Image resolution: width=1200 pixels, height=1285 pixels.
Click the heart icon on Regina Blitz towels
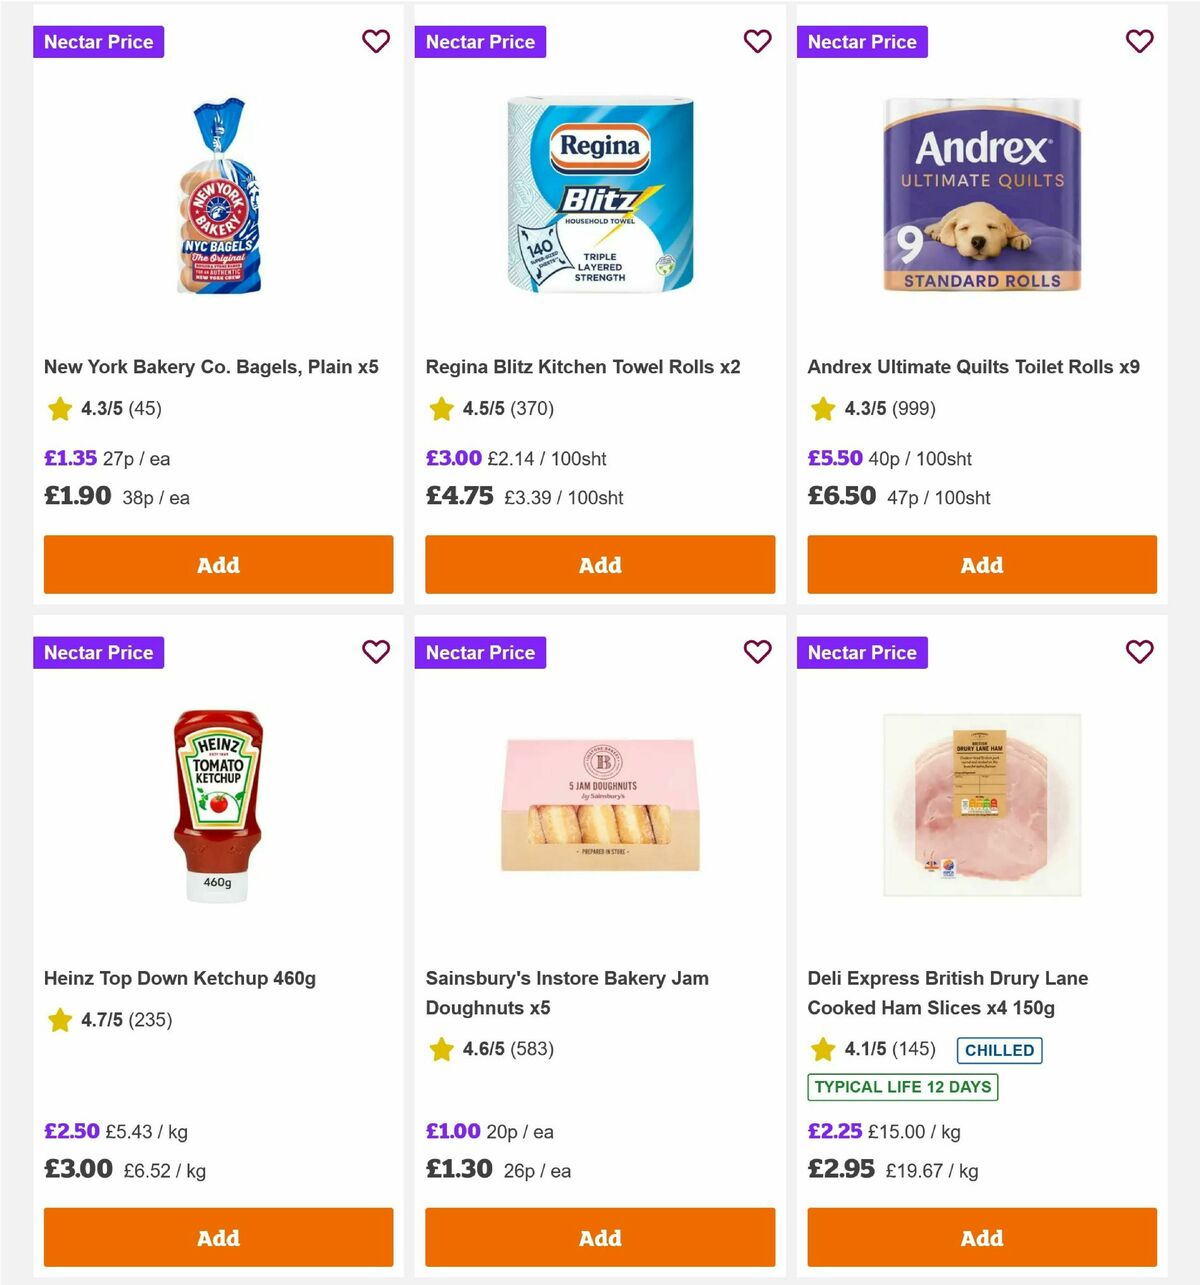click(x=758, y=41)
